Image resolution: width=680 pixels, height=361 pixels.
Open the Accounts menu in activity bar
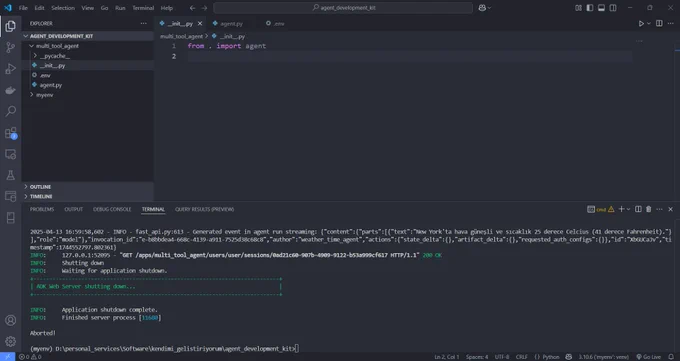pos(10,320)
